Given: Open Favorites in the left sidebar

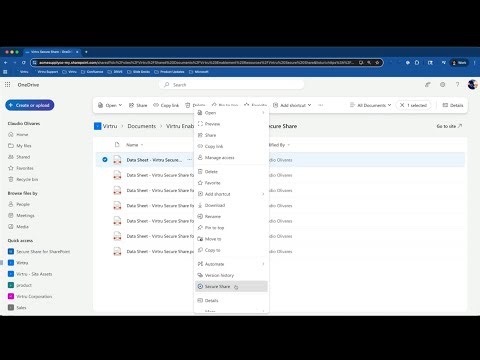Looking at the screenshot, I should pyautogui.click(x=21, y=168).
